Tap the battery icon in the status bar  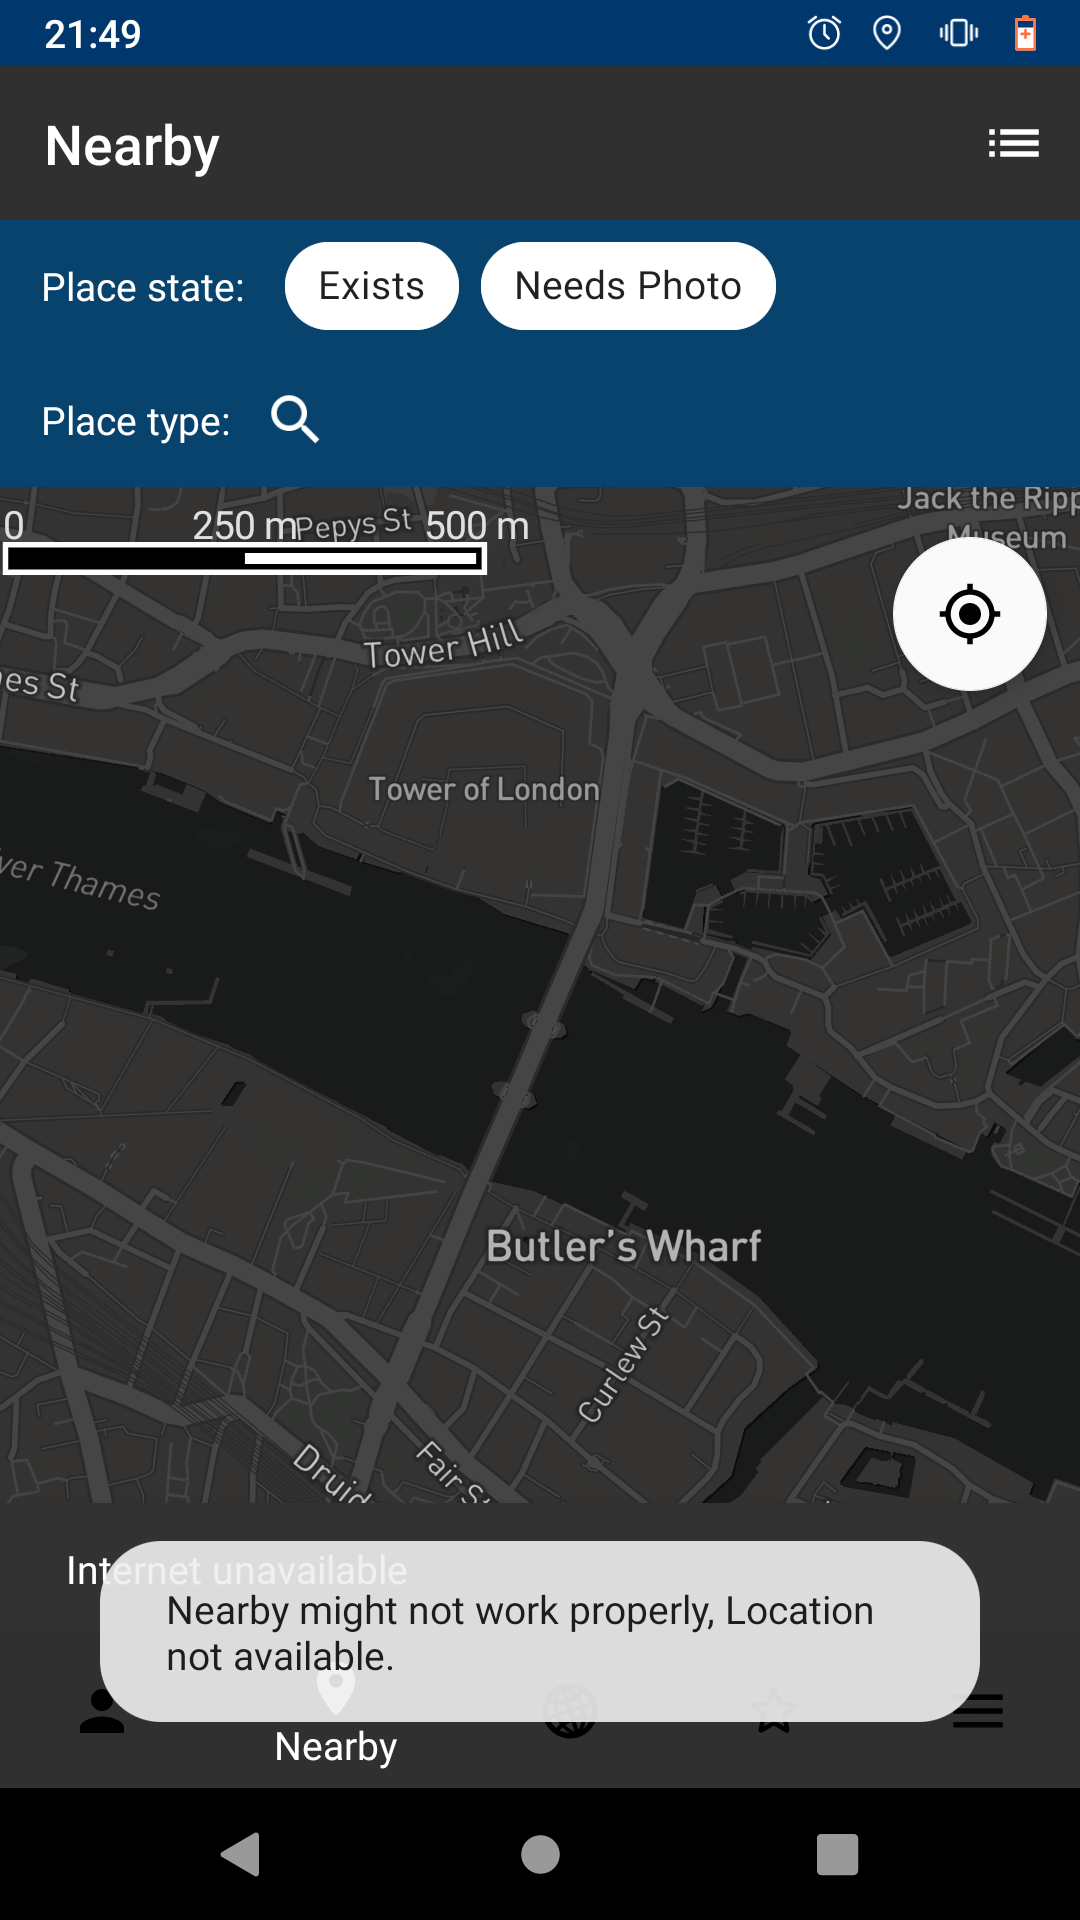pyautogui.click(x=1023, y=33)
